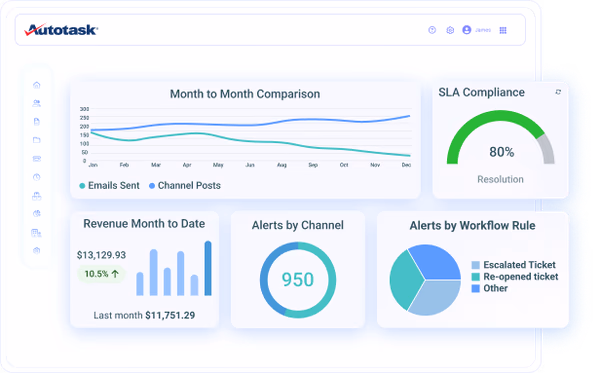Open the clock timesheet icon in sidebar

click(x=37, y=177)
